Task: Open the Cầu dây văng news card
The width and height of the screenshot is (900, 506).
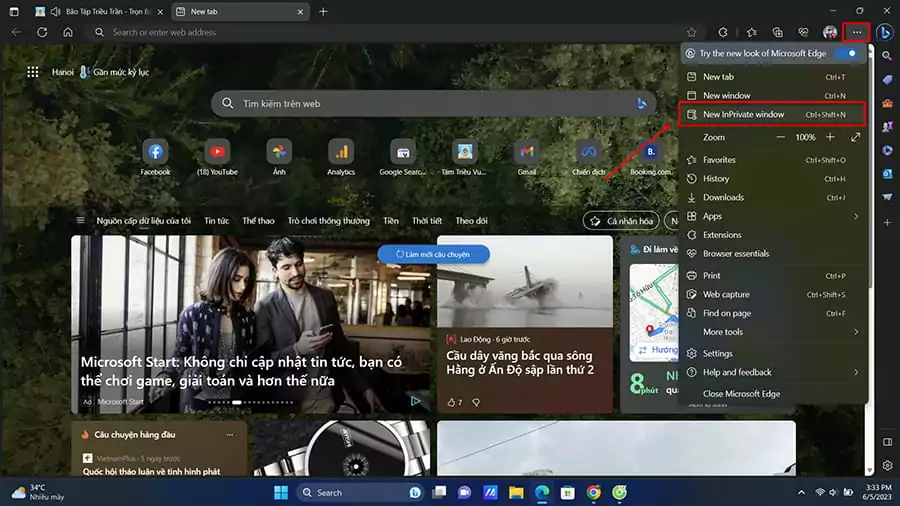Action: click(525, 324)
